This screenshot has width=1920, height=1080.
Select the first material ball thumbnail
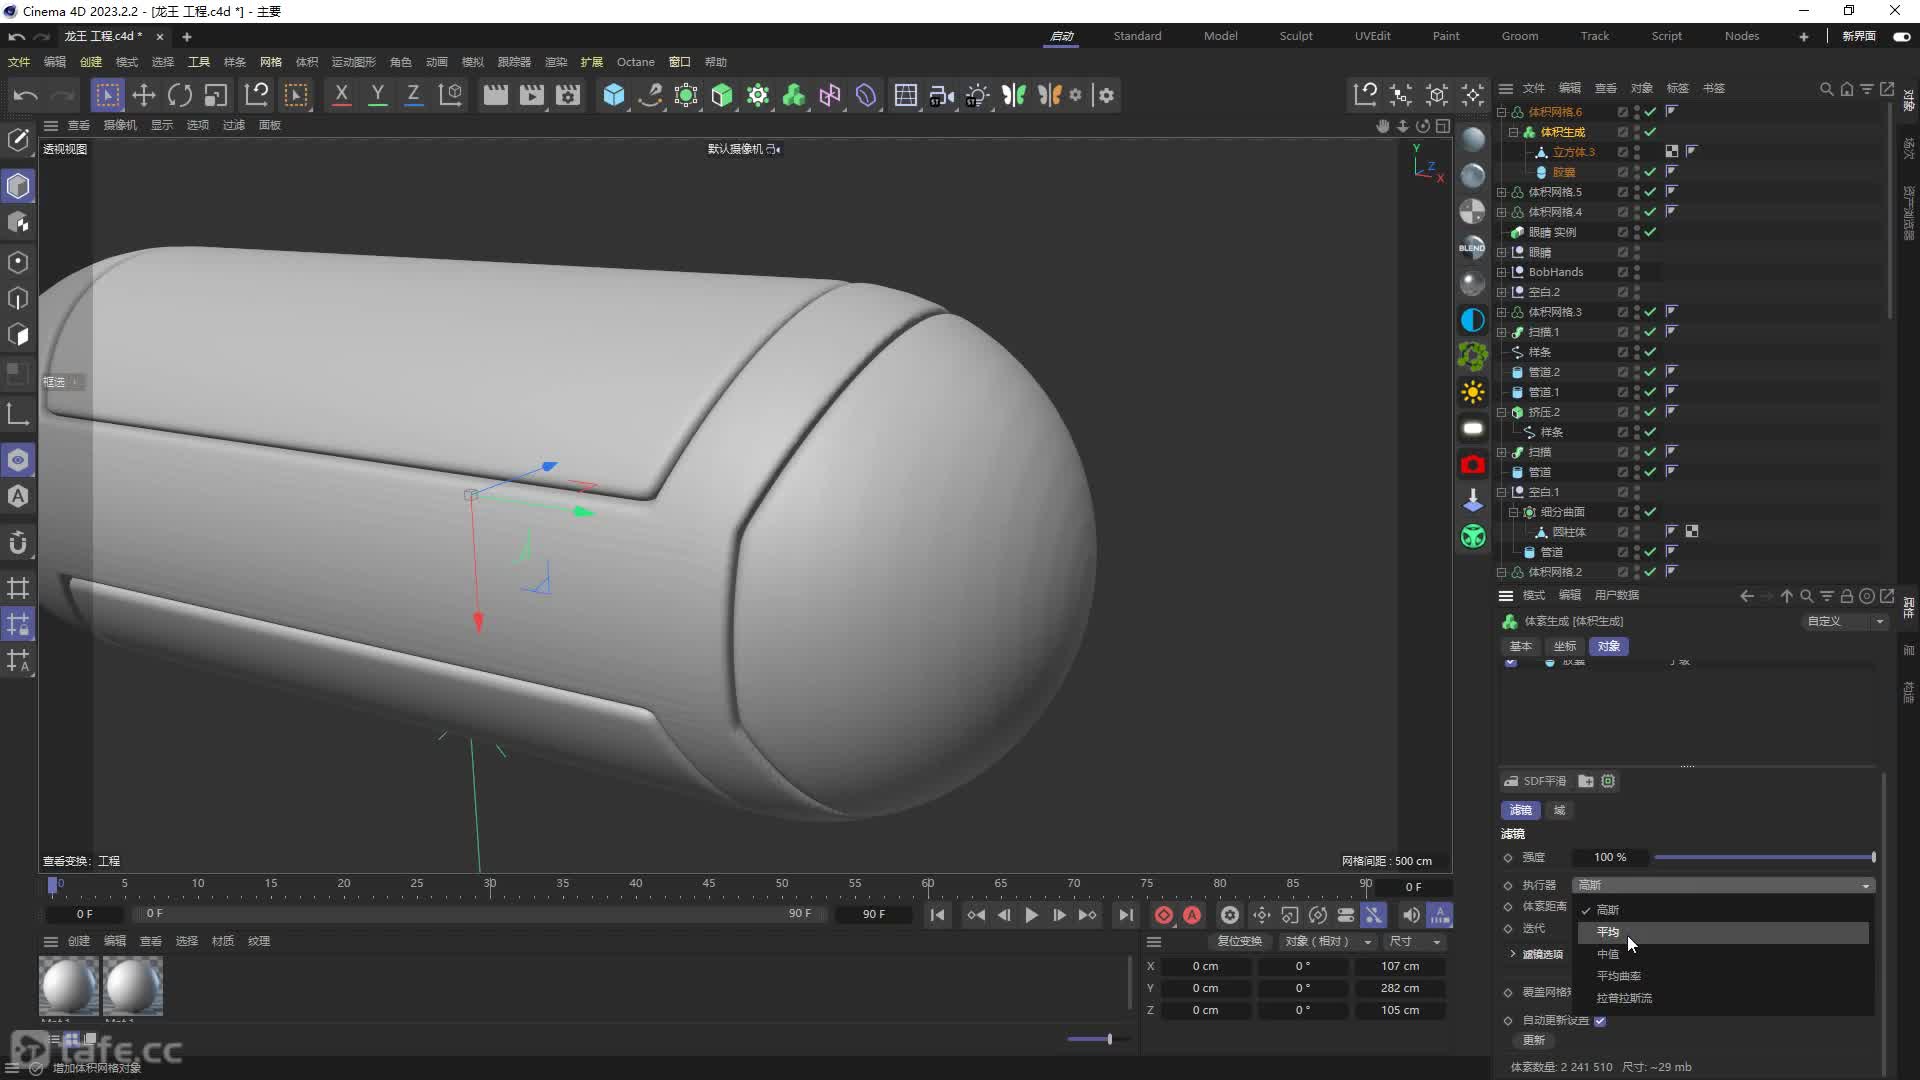coord(69,986)
